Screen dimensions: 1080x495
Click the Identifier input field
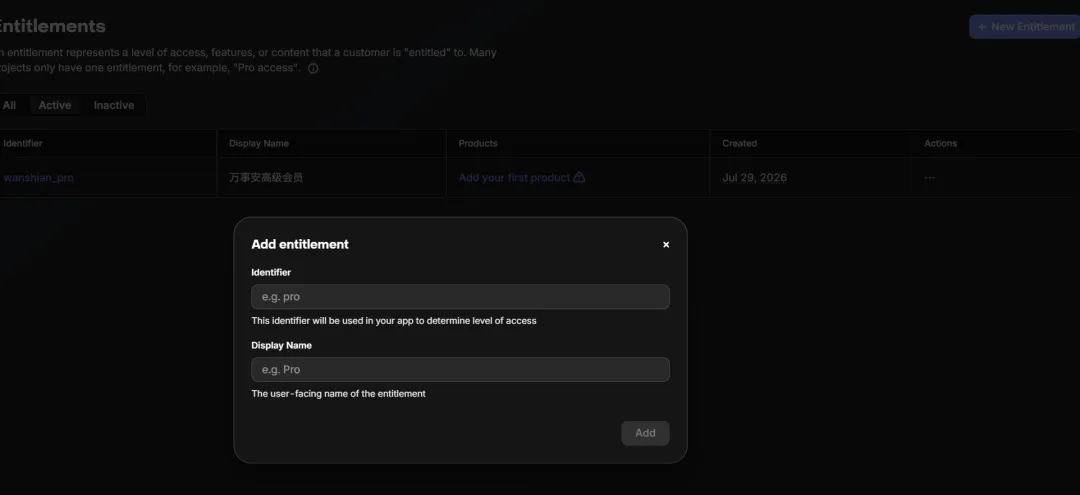(x=460, y=297)
